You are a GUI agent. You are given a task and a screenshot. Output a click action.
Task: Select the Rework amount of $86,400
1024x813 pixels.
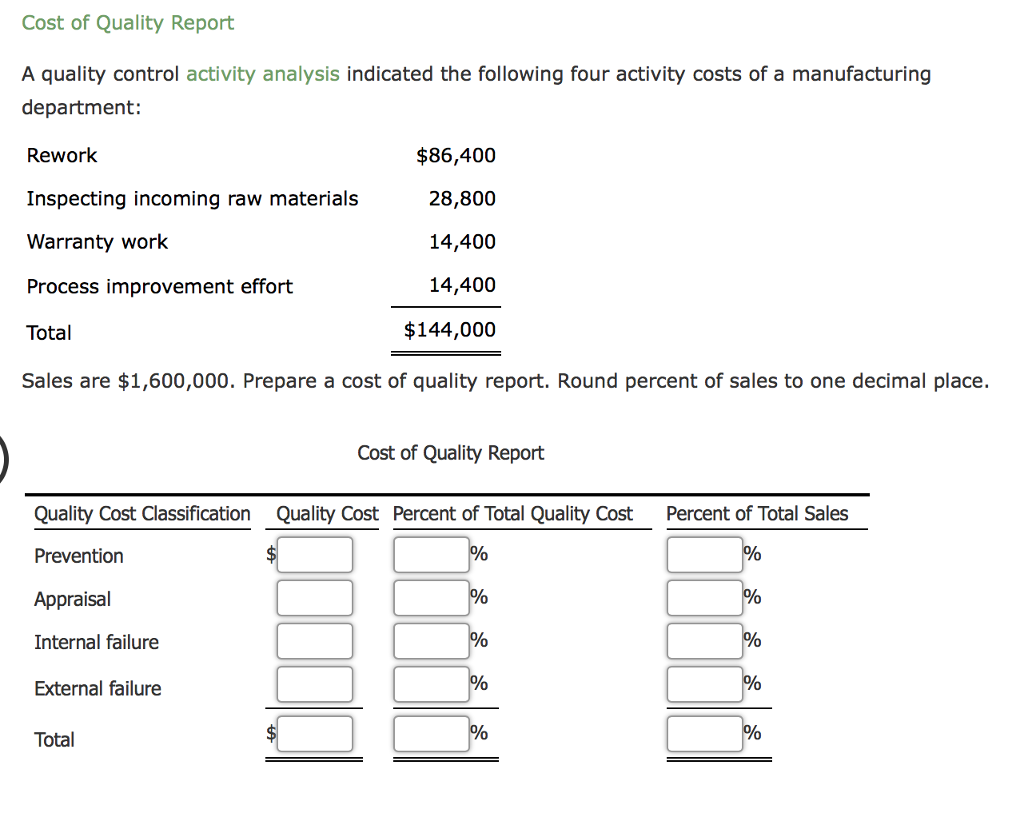pyautogui.click(x=456, y=155)
